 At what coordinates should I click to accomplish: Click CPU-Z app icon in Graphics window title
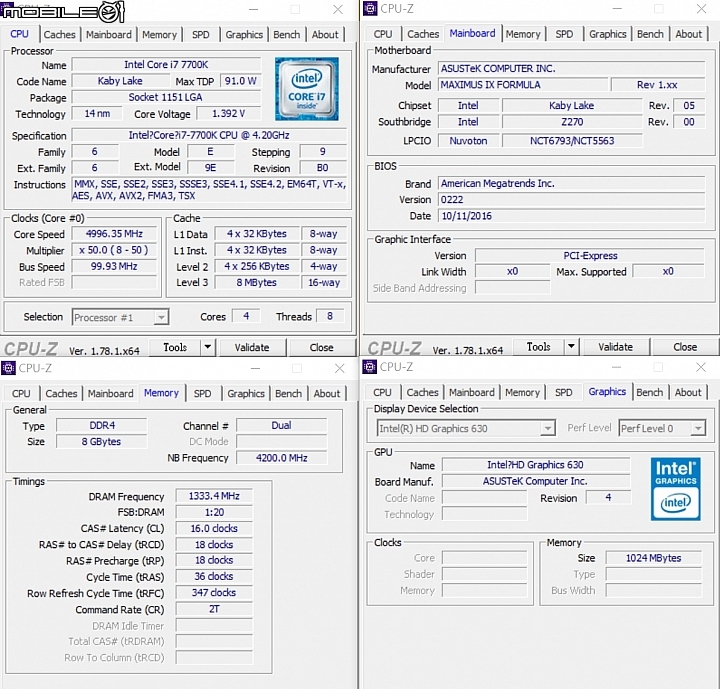pos(370,367)
